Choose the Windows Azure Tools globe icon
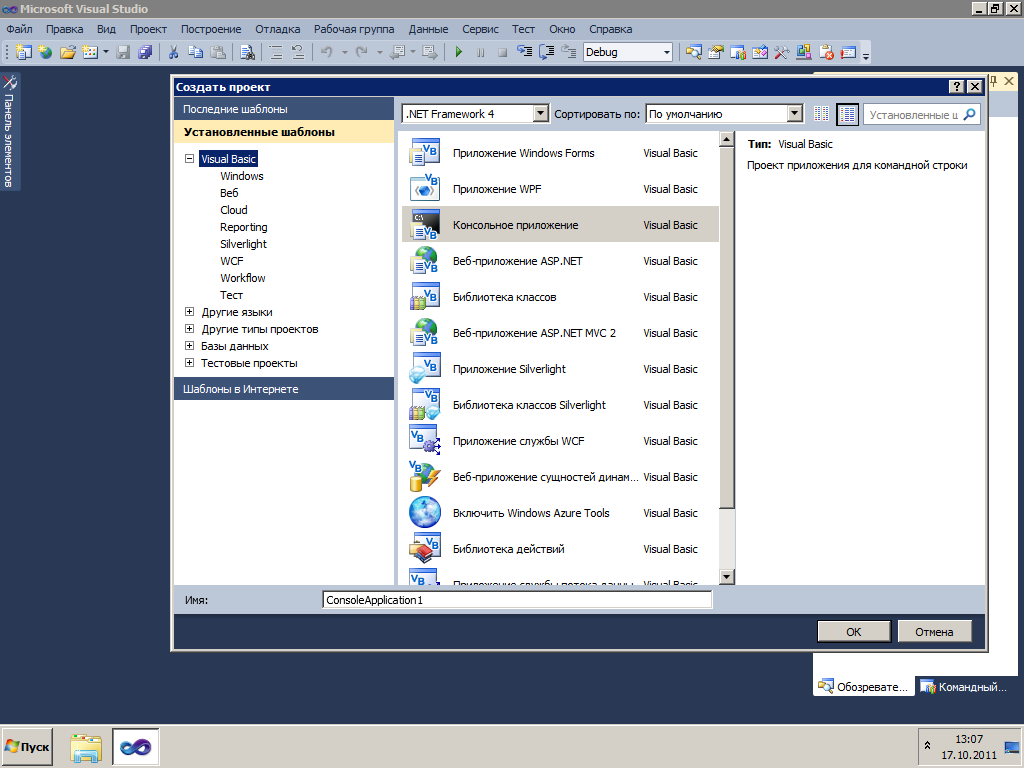The height and width of the screenshot is (768, 1024). click(425, 513)
